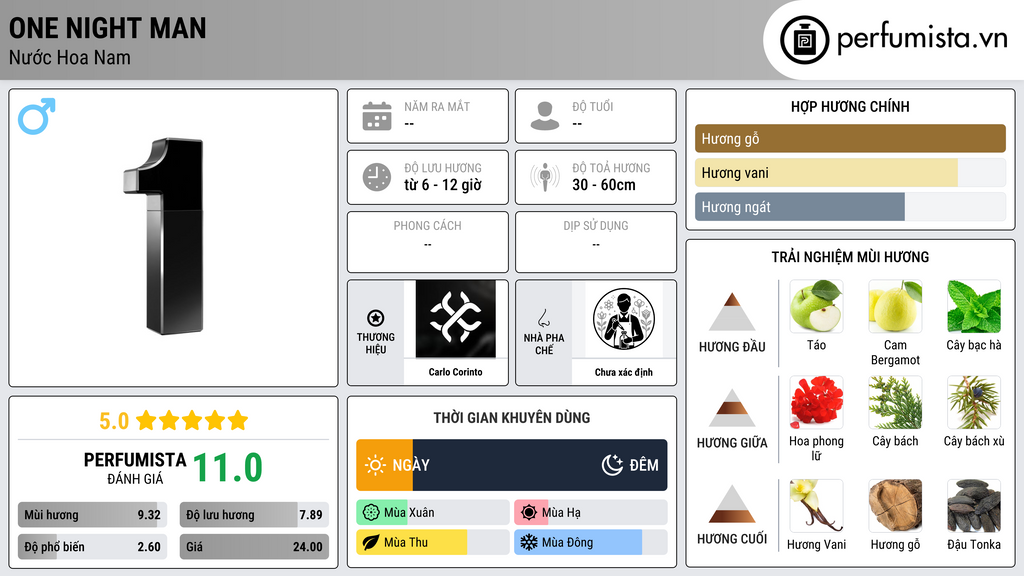1024x576 pixels.
Task: Click the ĐÊM night label
Action: tap(644, 465)
